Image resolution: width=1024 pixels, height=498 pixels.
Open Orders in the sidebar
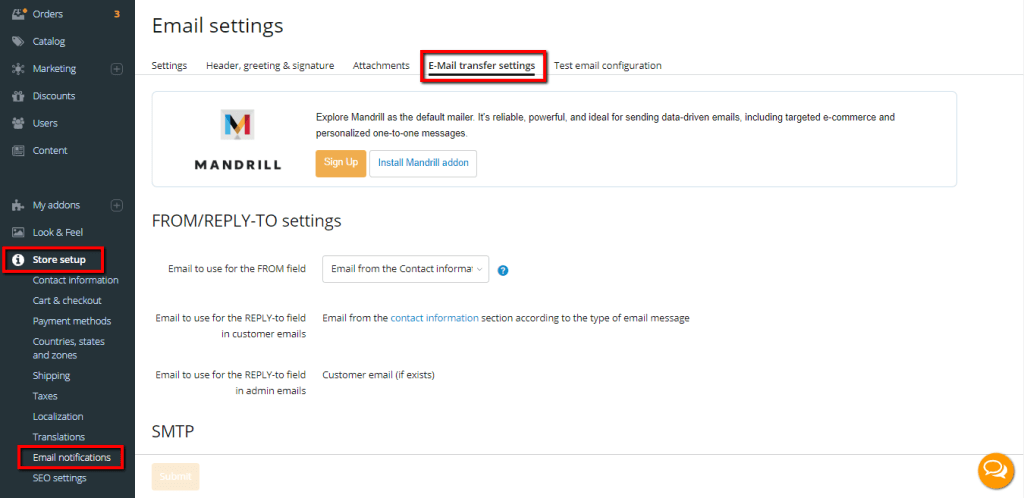[x=48, y=14]
